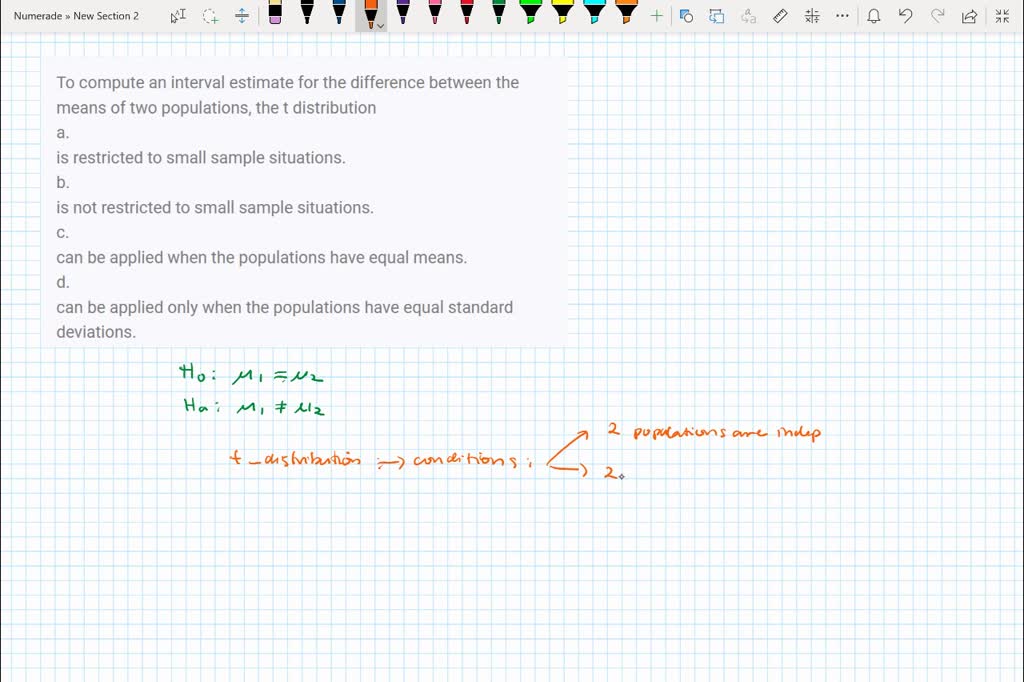Click the Ink to Text button
This screenshot has height=682, width=1024.
[x=748, y=16]
